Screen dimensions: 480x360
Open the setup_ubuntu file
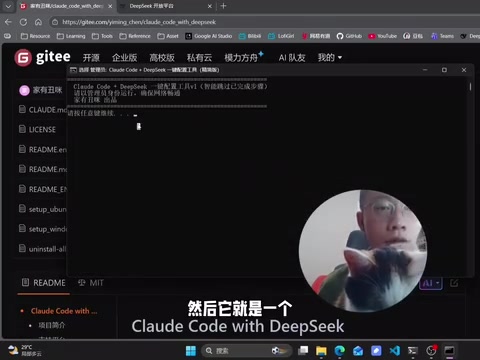point(48,209)
